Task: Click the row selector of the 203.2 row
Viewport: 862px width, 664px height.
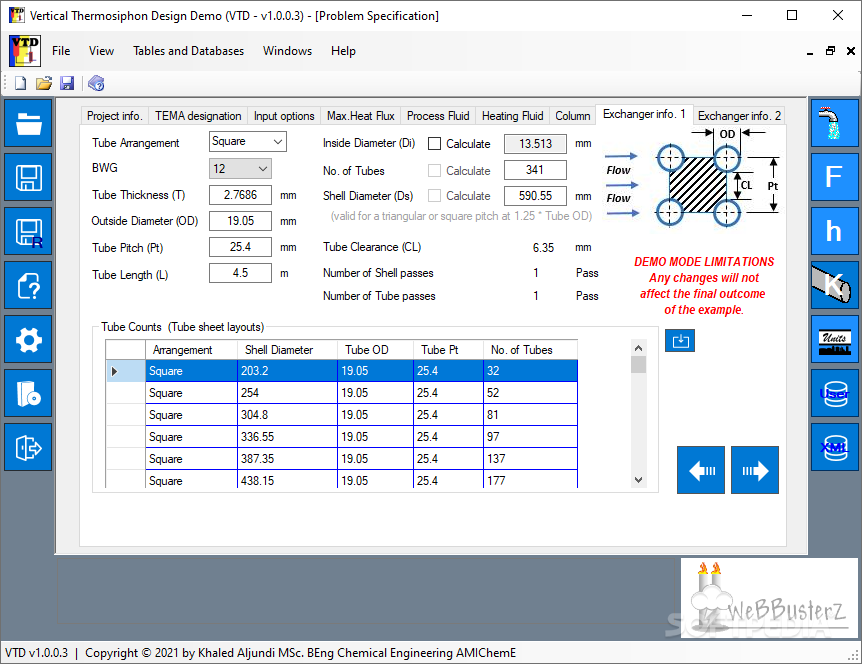Action: click(x=125, y=371)
